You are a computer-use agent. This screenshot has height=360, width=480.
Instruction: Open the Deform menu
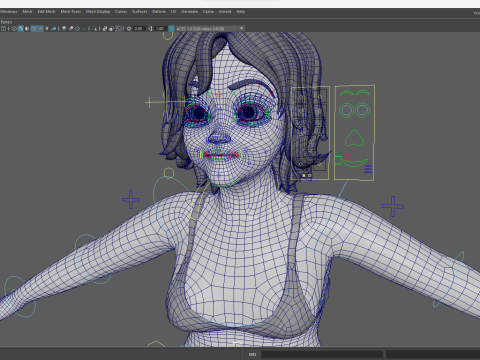pos(159,12)
